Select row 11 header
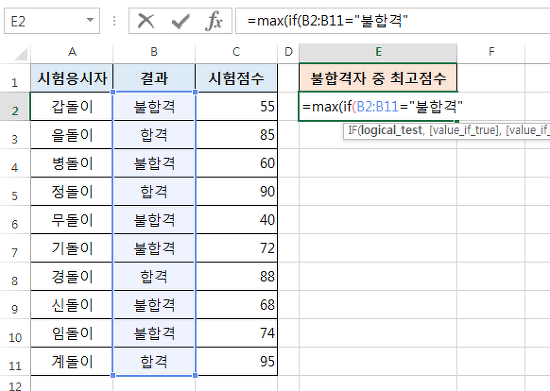The image size is (550, 391). (15, 362)
